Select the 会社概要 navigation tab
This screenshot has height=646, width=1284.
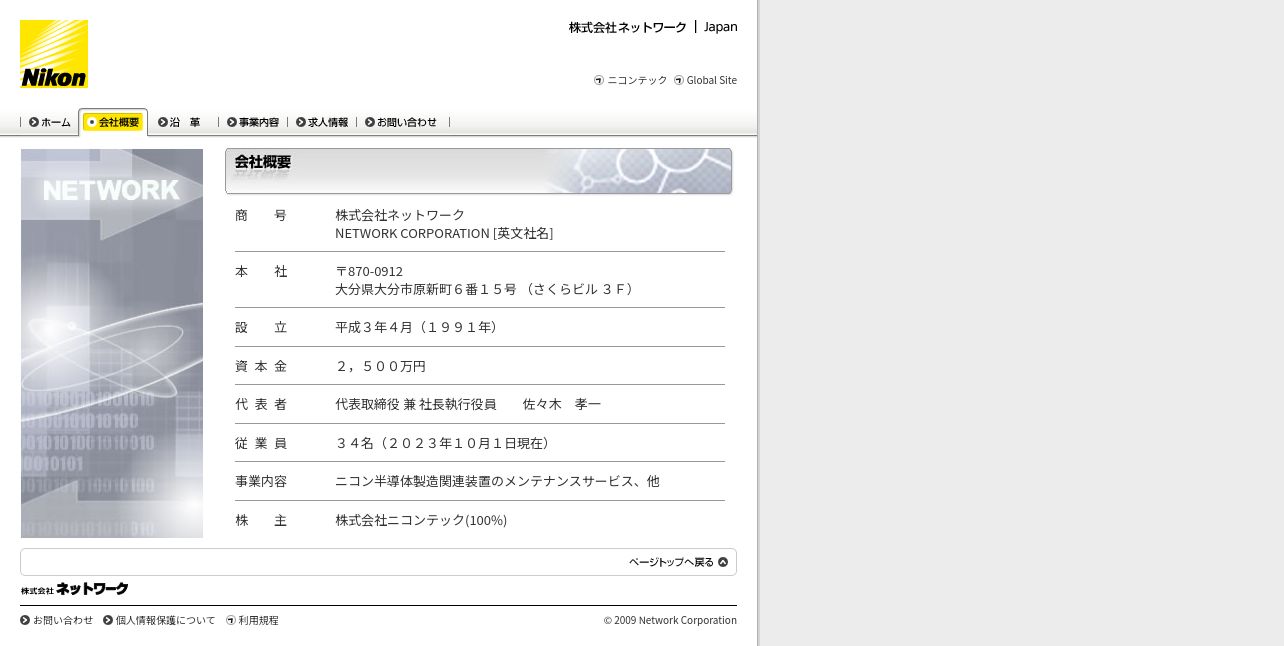(x=113, y=122)
